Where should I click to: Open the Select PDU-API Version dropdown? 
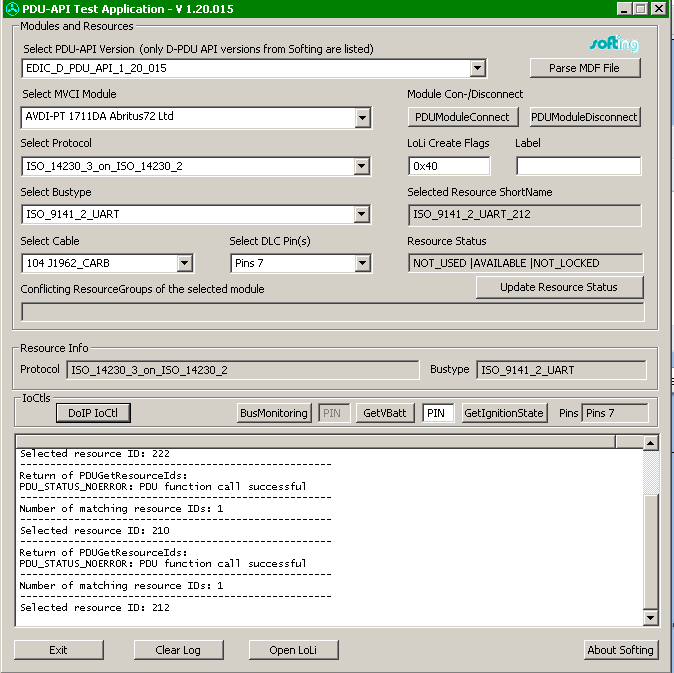coord(477,69)
